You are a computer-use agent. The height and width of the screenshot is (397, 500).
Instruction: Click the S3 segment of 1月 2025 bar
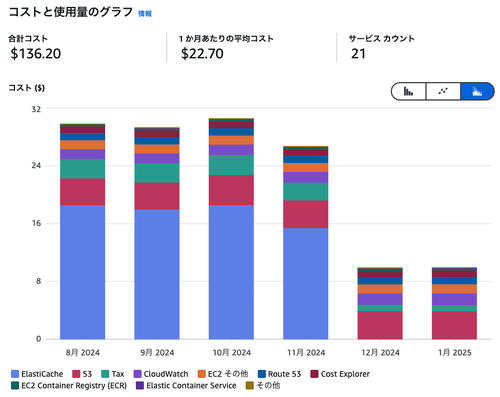(454, 325)
